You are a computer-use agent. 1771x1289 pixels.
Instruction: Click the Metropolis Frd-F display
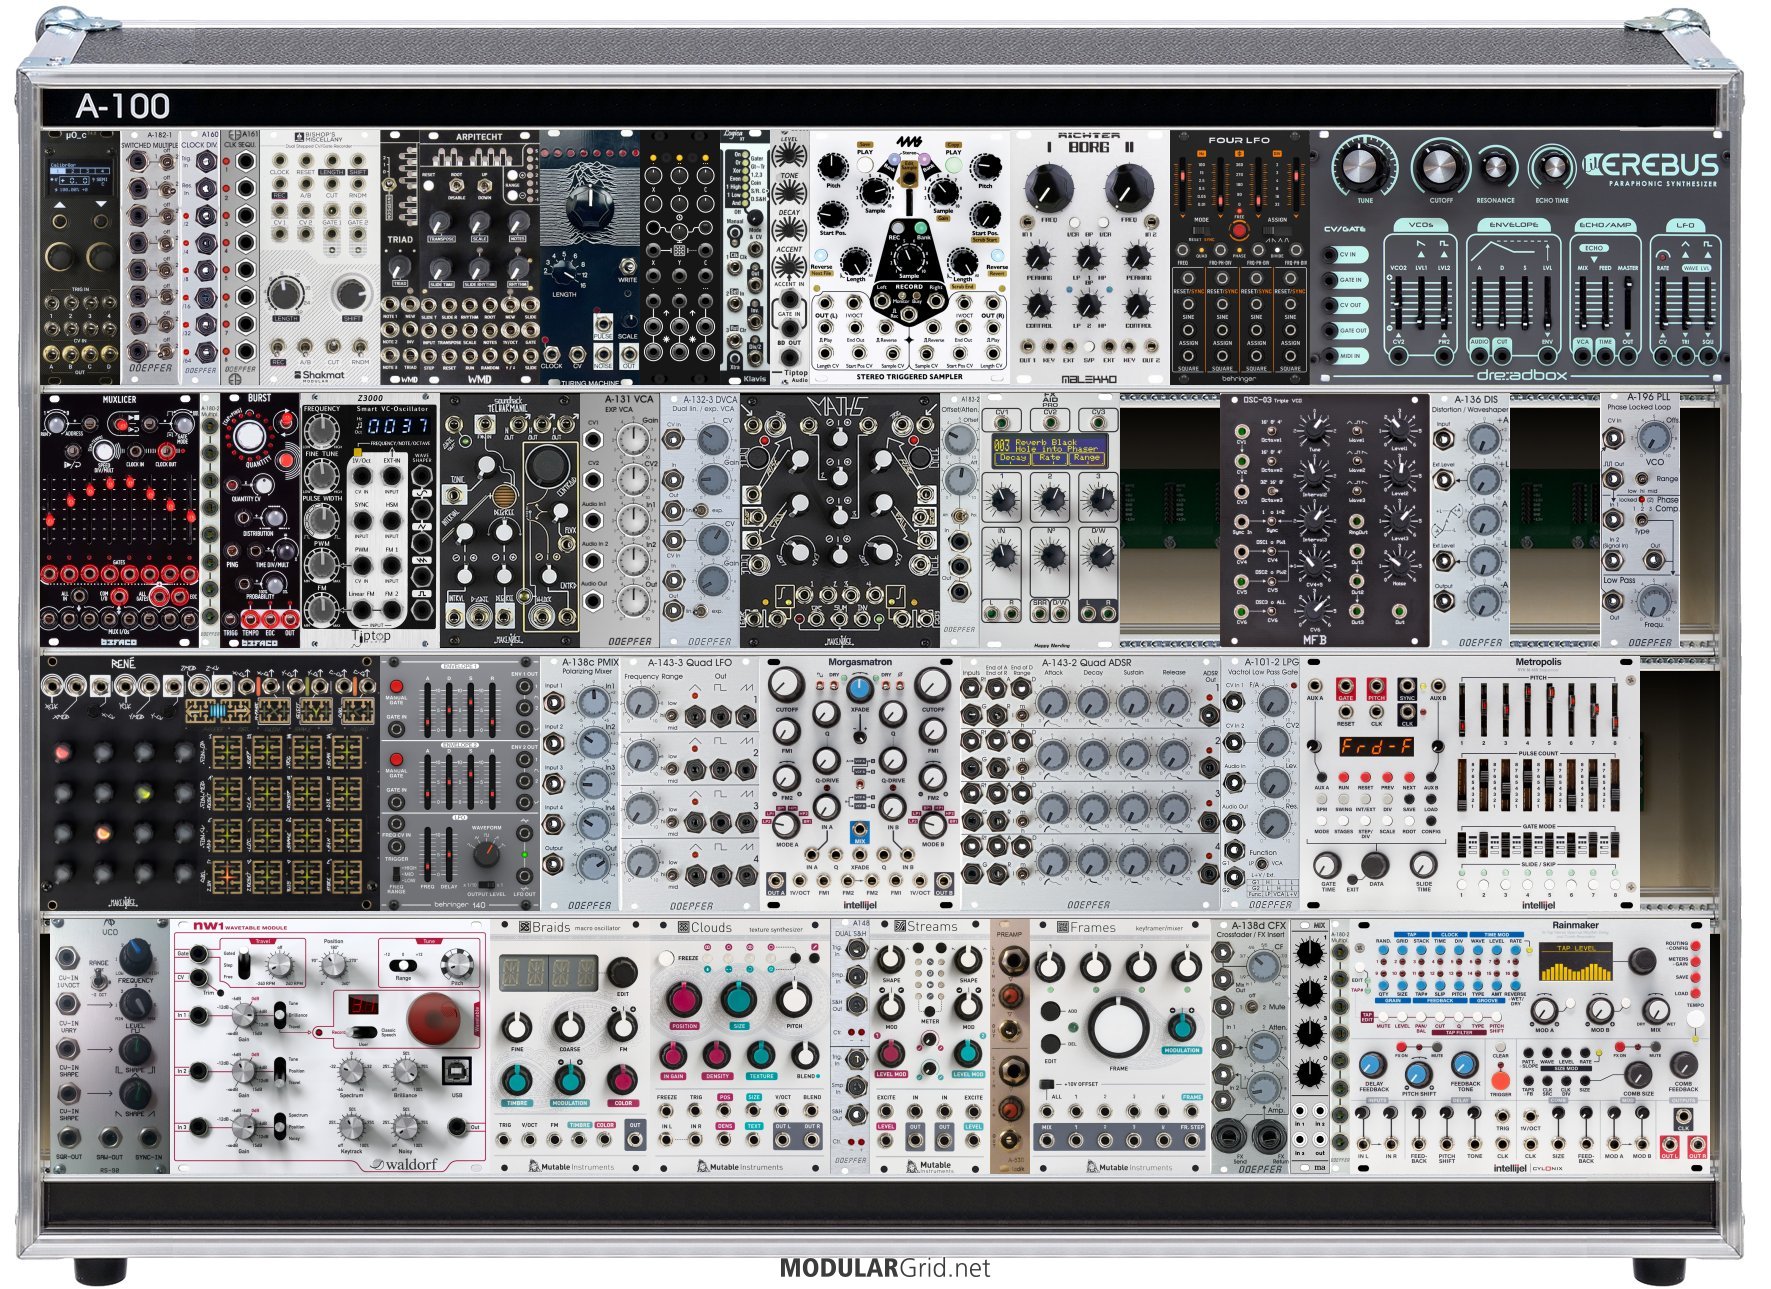point(1377,747)
